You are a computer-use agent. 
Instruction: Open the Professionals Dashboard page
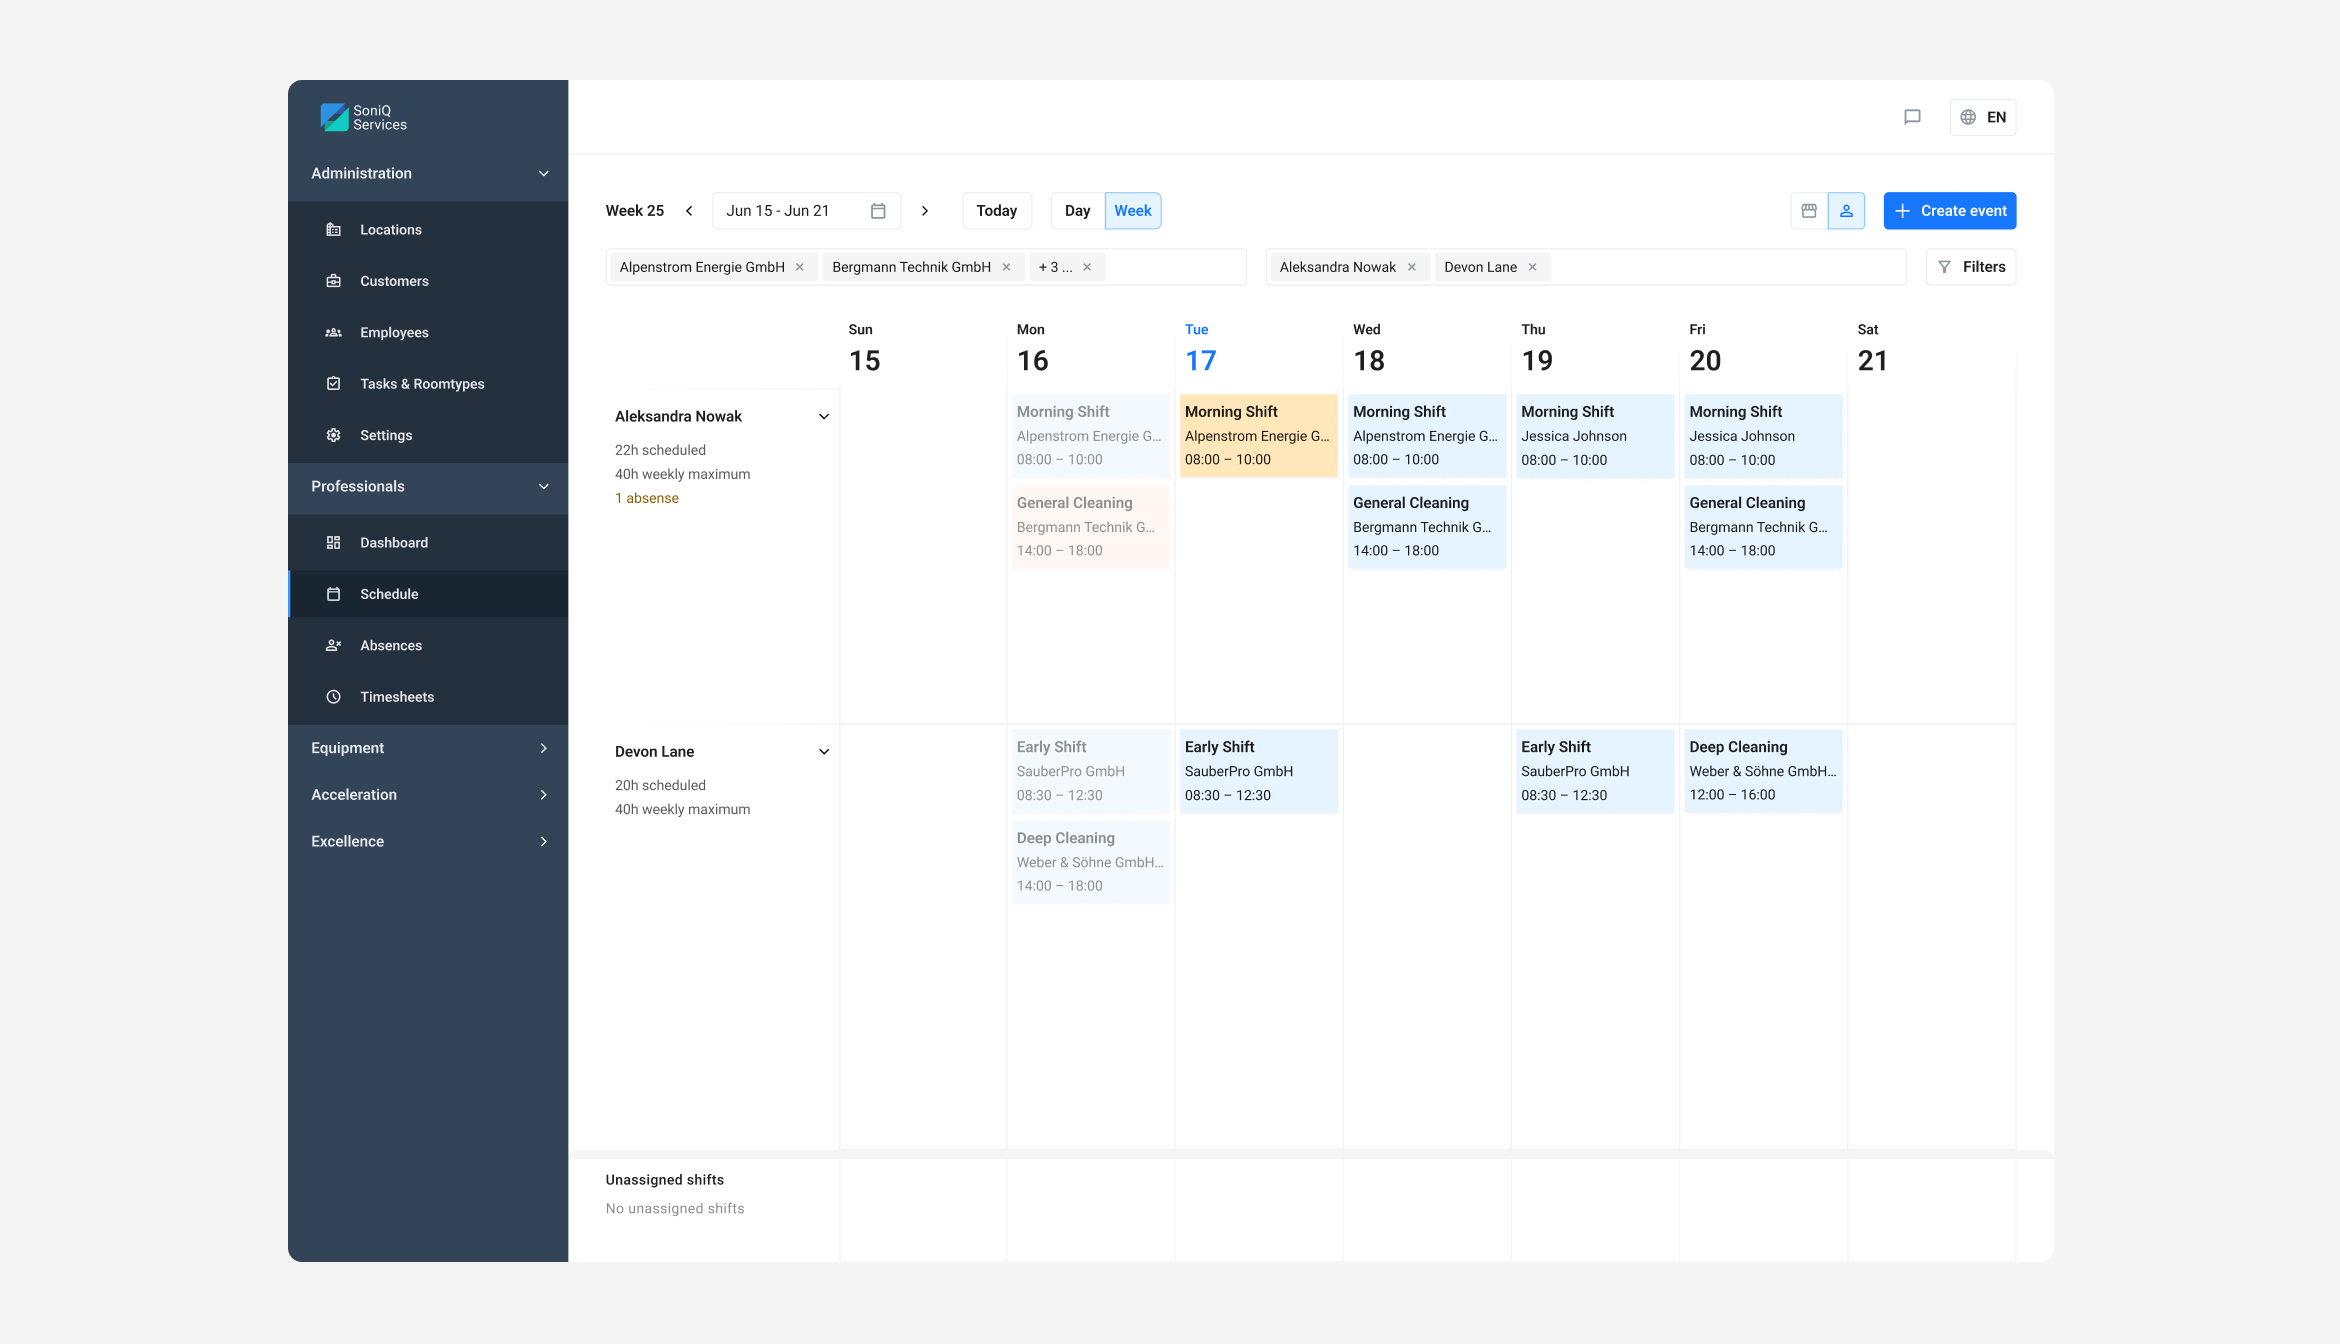393,542
